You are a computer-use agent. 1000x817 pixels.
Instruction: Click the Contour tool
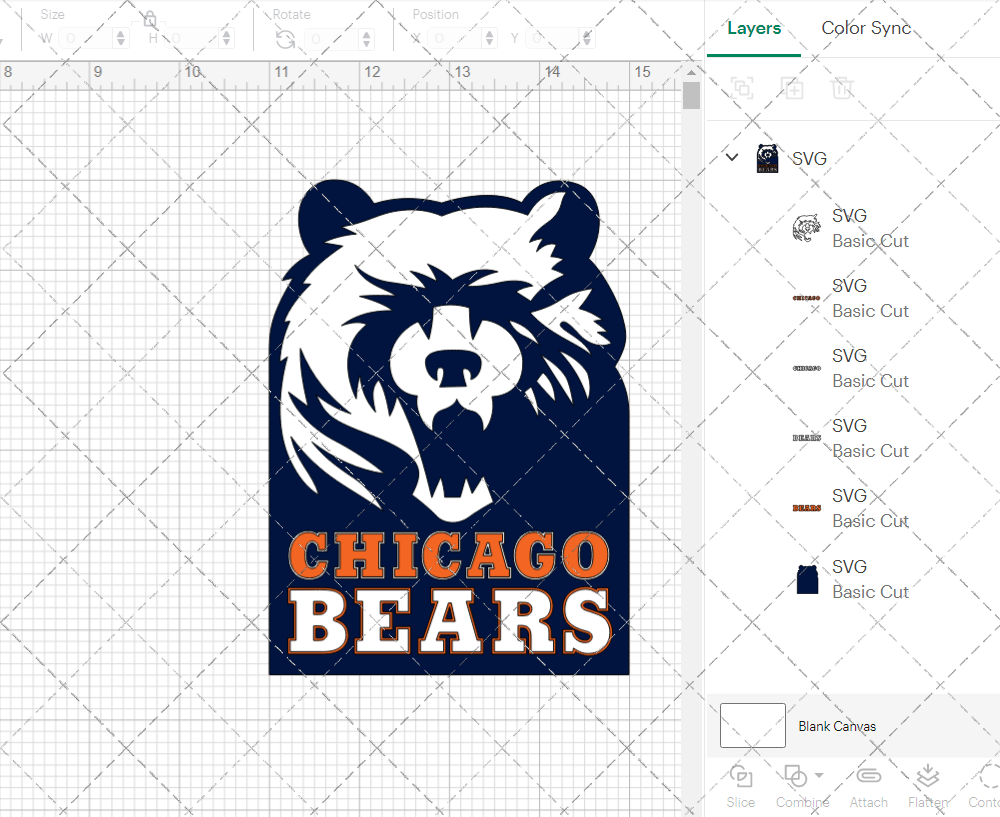(985, 786)
